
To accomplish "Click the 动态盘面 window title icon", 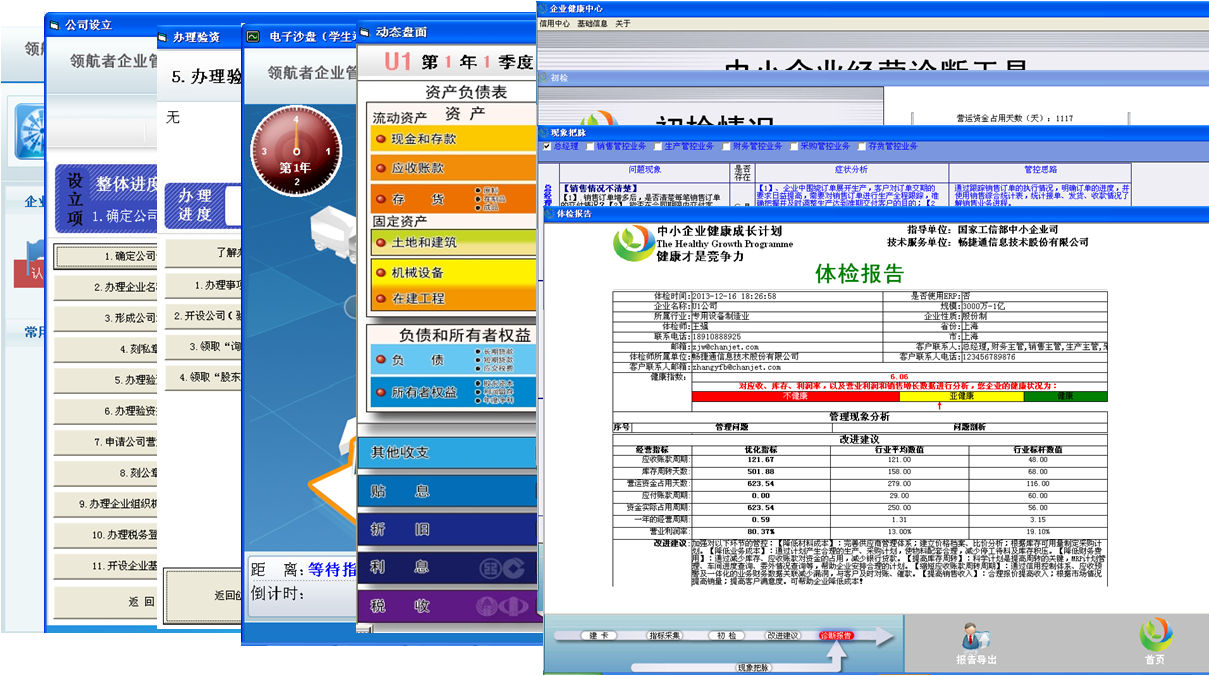I will point(366,31).
